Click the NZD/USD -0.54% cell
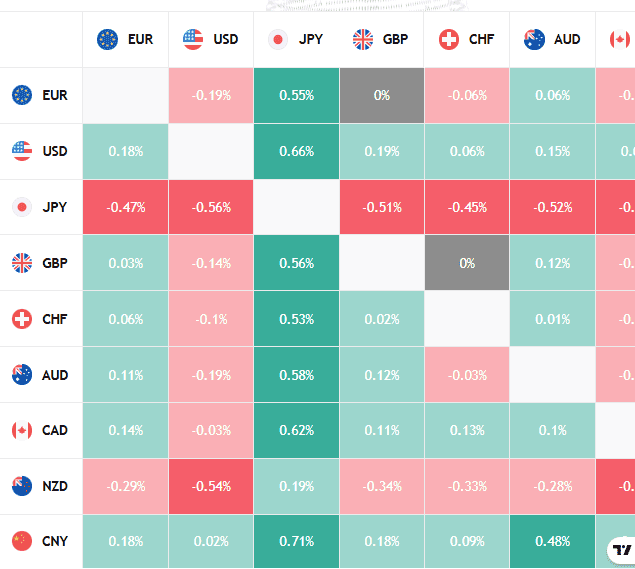The height and width of the screenshot is (569, 635). pyautogui.click(x=211, y=486)
